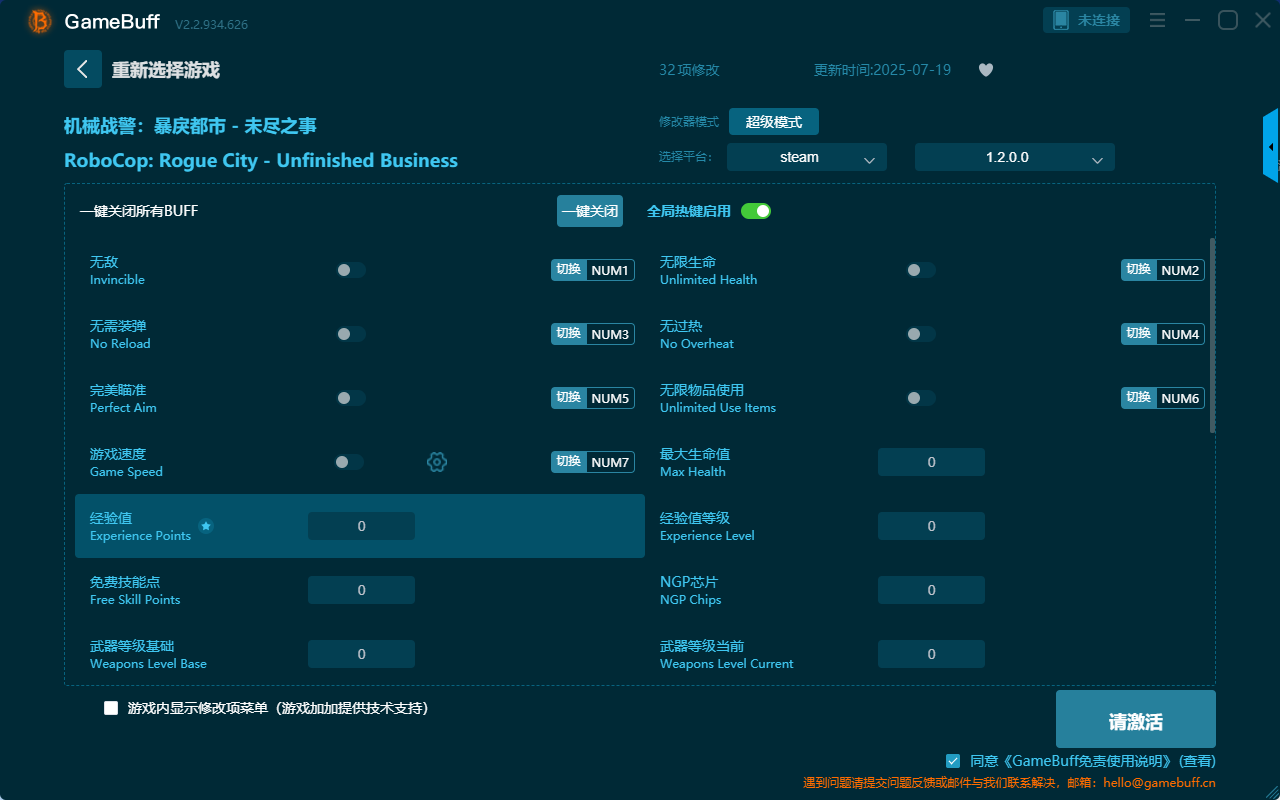This screenshot has width=1280, height=800.
Task: Open the Game Speed settings gear
Action: pos(436,461)
